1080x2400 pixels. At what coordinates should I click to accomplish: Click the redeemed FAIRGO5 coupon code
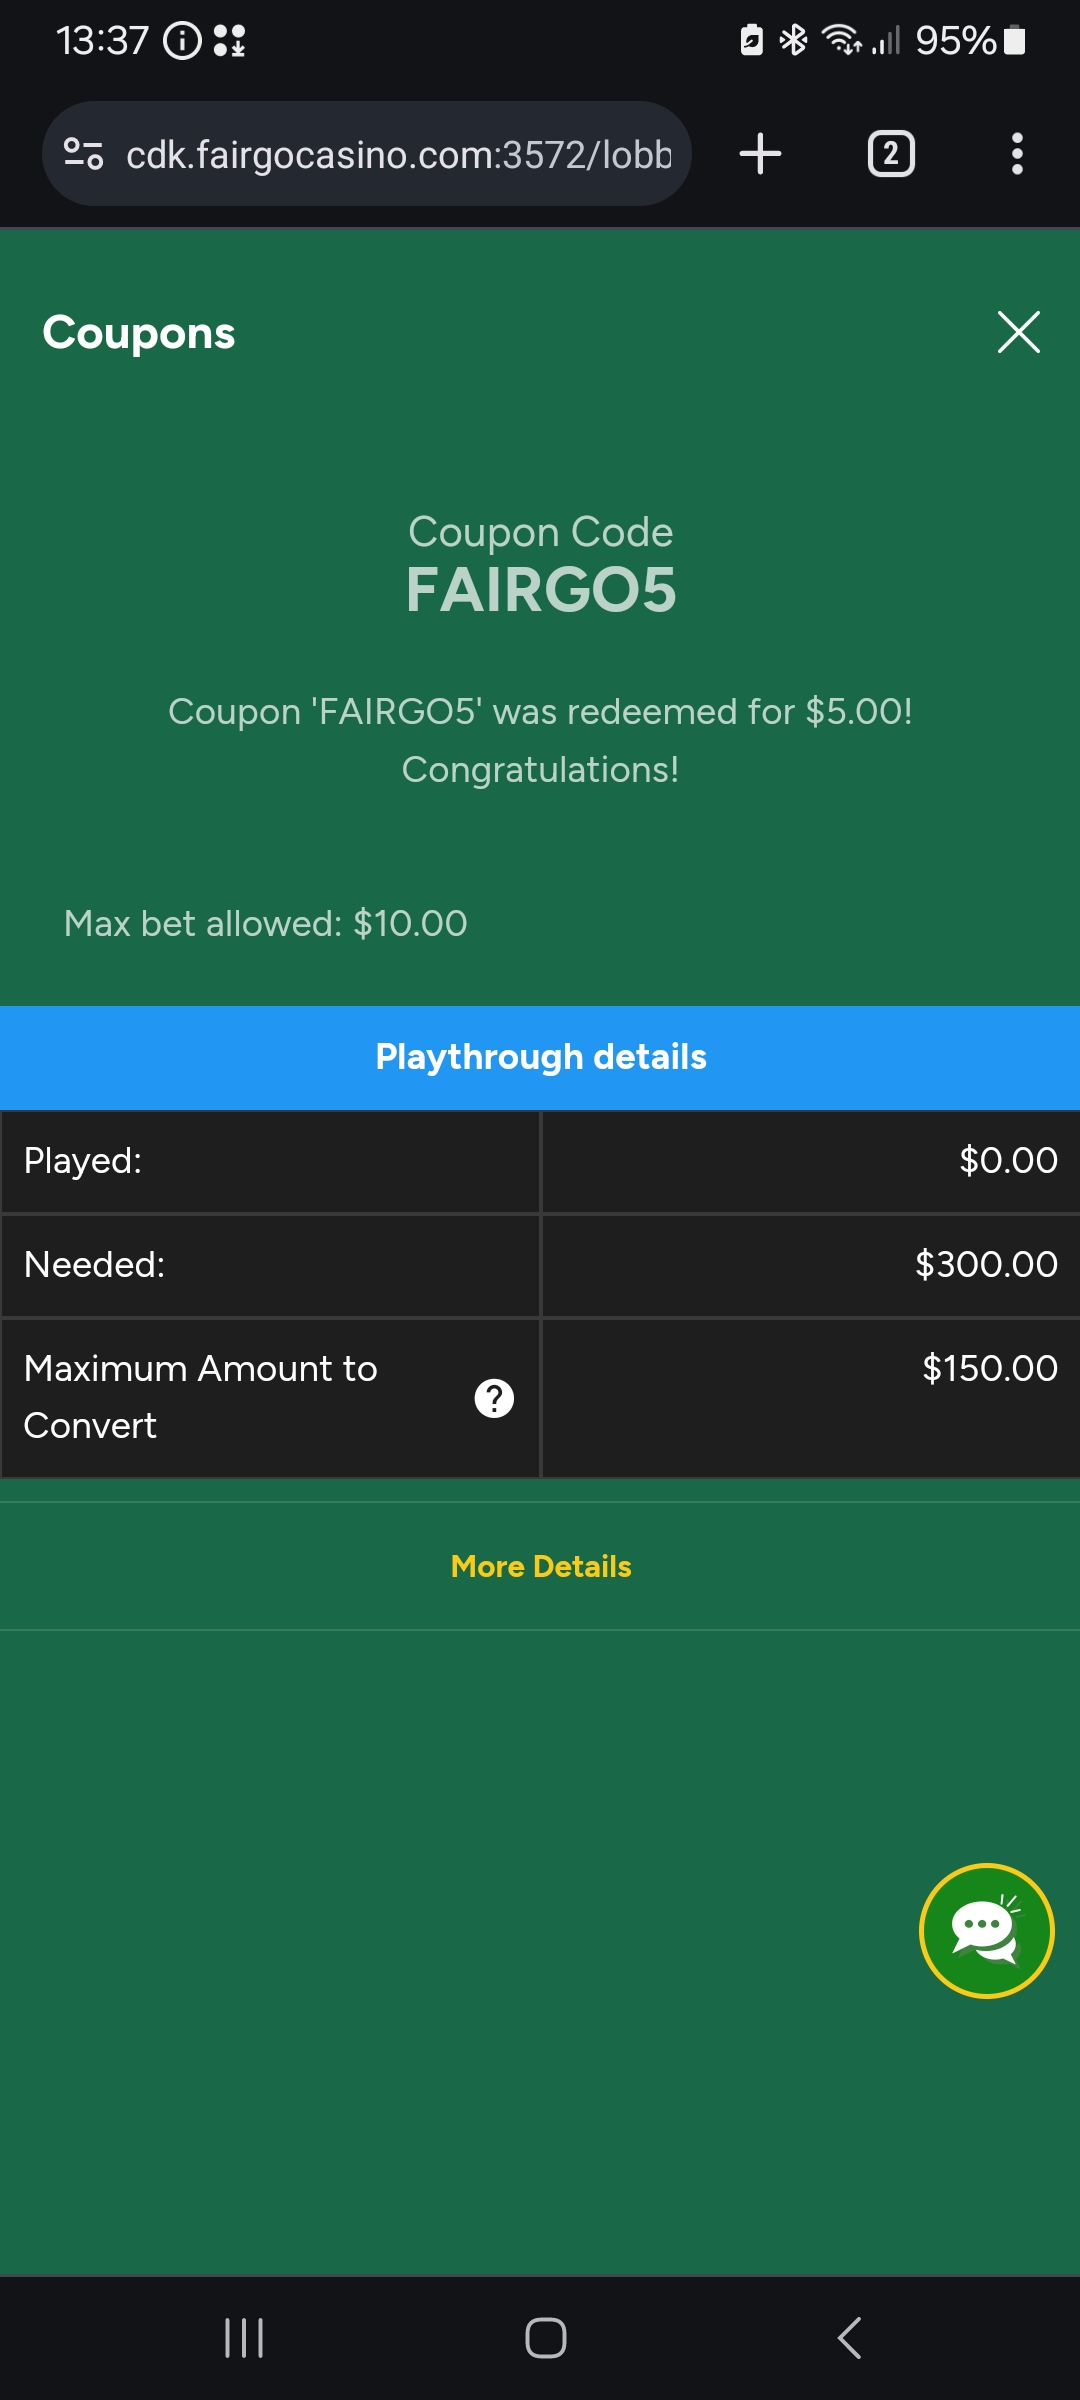[x=540, y=590]
